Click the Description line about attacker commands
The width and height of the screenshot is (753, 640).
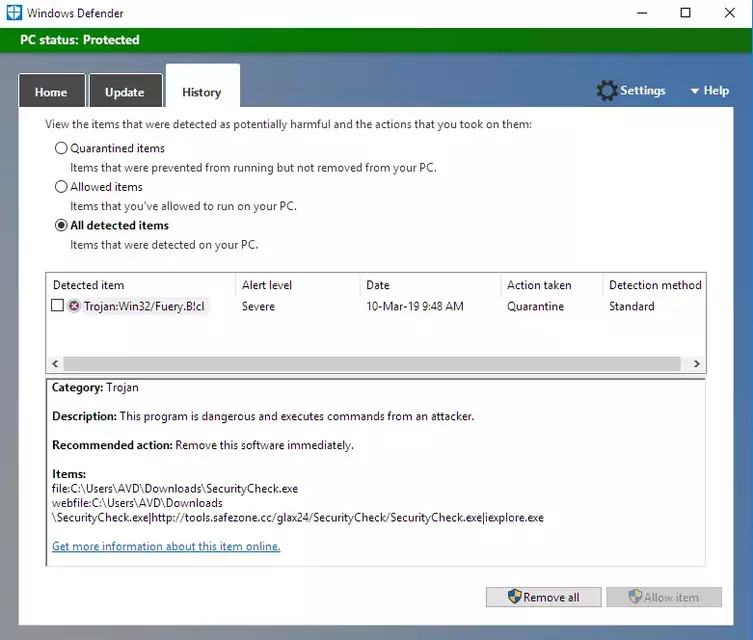pos(263,416)
